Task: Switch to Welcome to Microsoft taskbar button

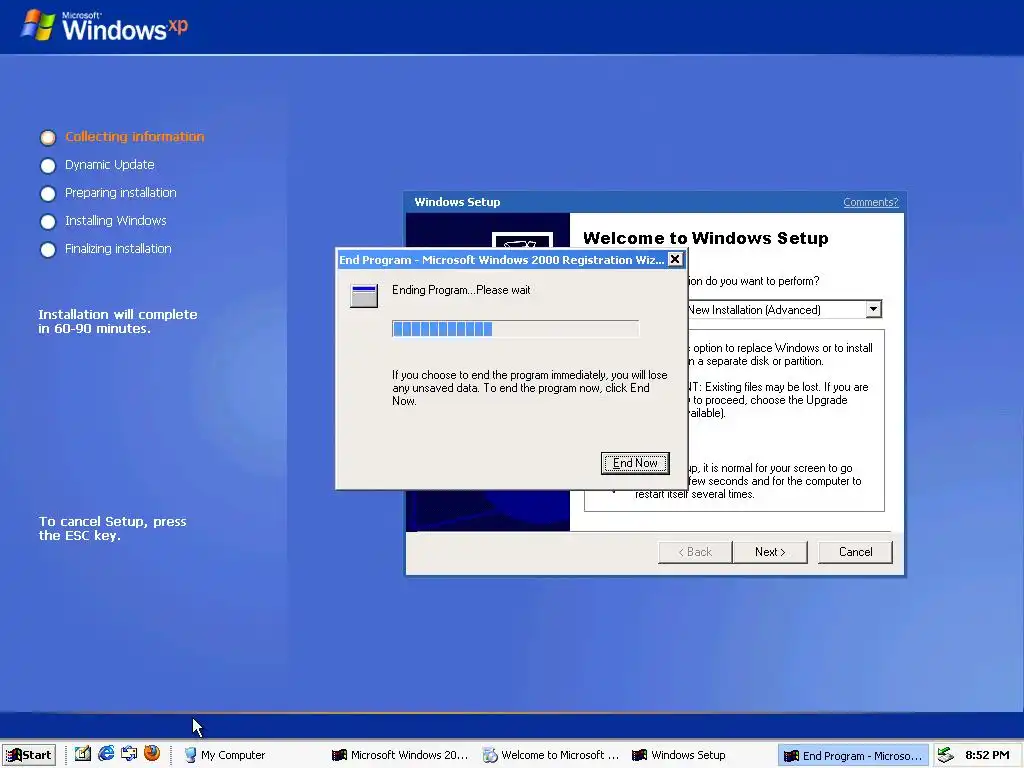Action: 551,755
